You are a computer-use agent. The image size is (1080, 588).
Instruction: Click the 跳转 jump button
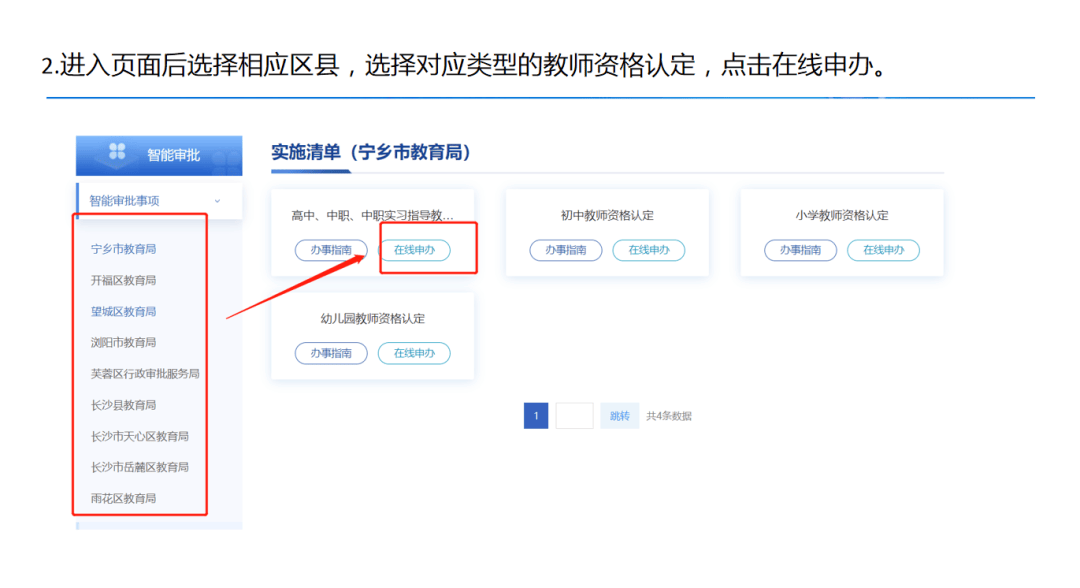click(x=619, y=416)
